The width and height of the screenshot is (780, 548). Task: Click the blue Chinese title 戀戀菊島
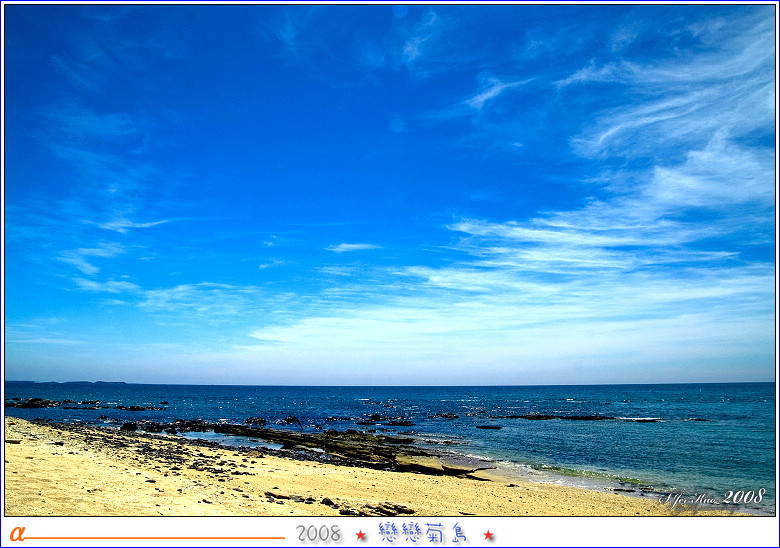point(423,533)
